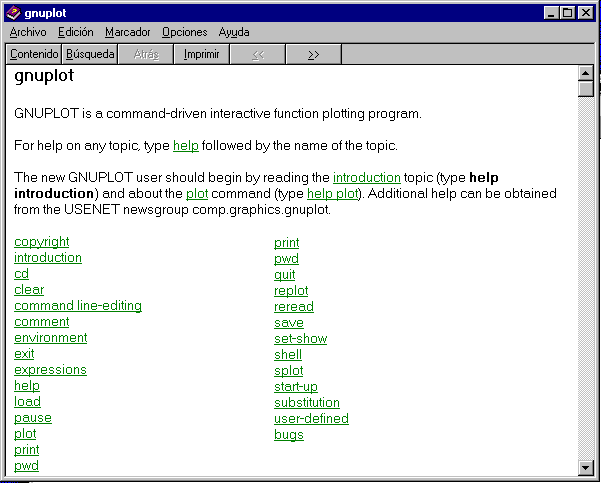Open the user-defined topic link
This screenshot has width=601, height=483.
(x=312, y=419)
